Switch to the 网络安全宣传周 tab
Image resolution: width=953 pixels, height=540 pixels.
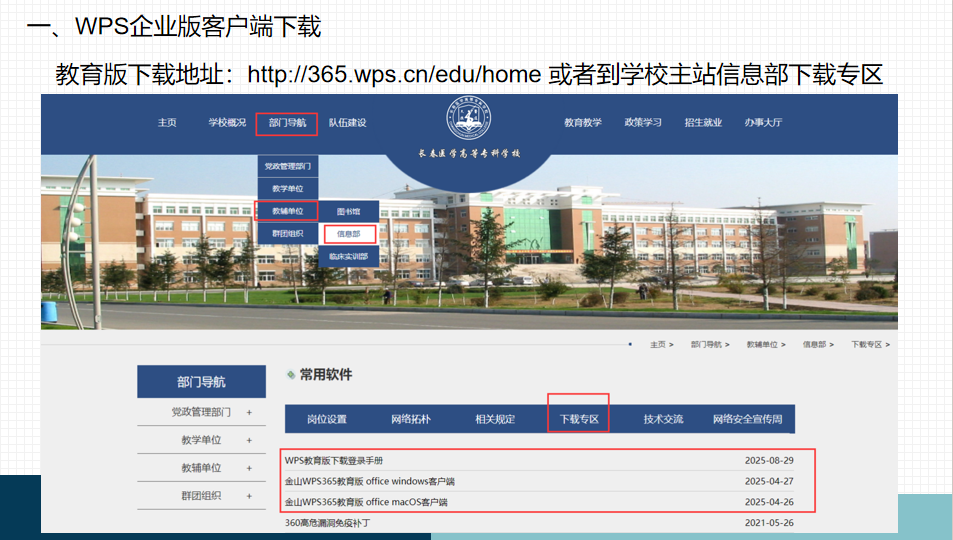(748, 419)
